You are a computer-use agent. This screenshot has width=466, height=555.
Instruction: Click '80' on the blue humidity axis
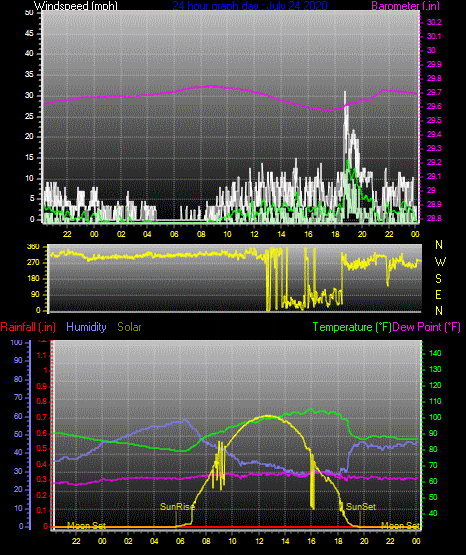point(18,379)
